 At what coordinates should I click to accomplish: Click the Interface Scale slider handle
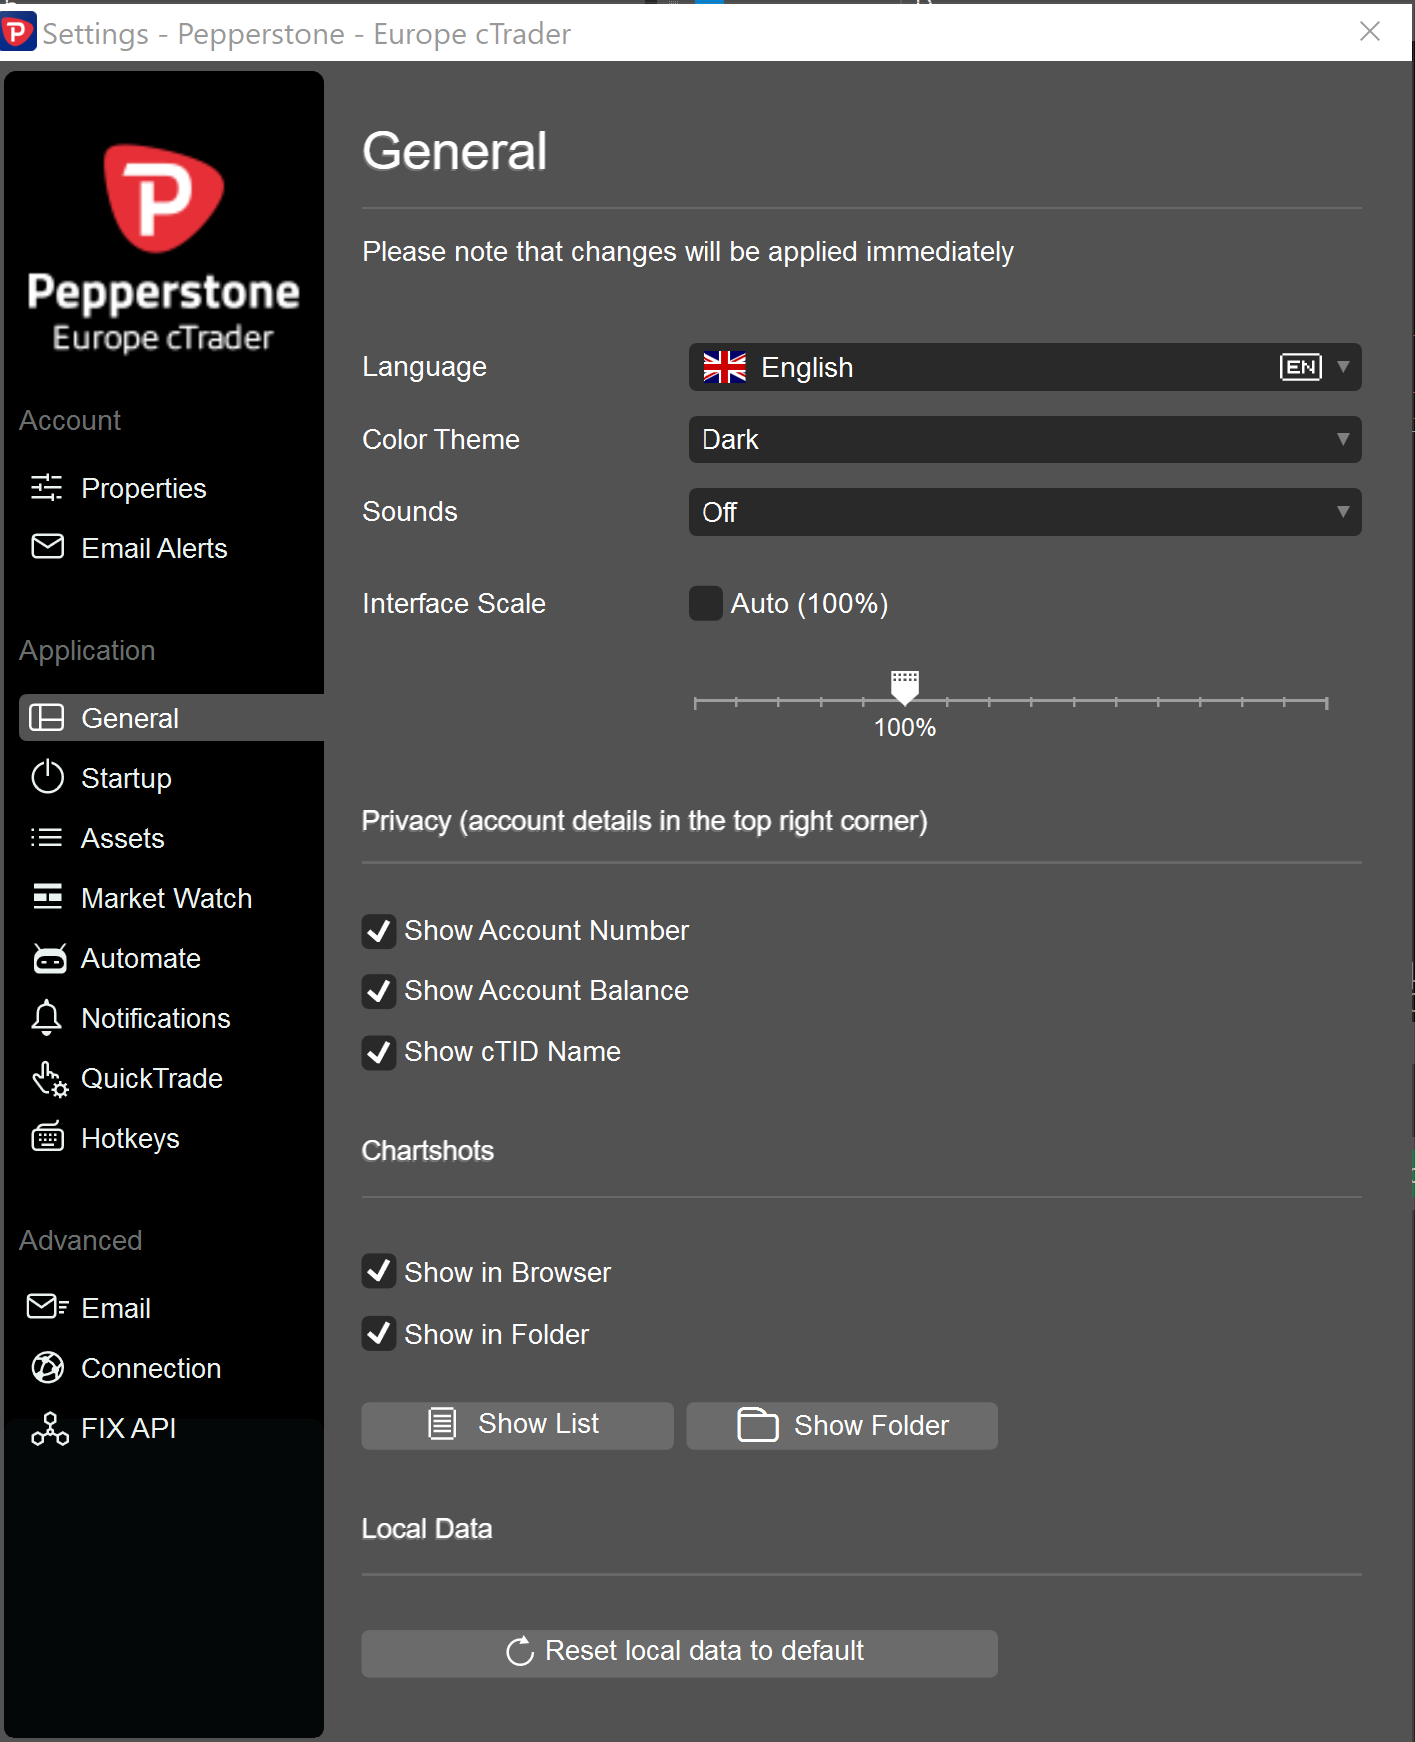(905, 687)
